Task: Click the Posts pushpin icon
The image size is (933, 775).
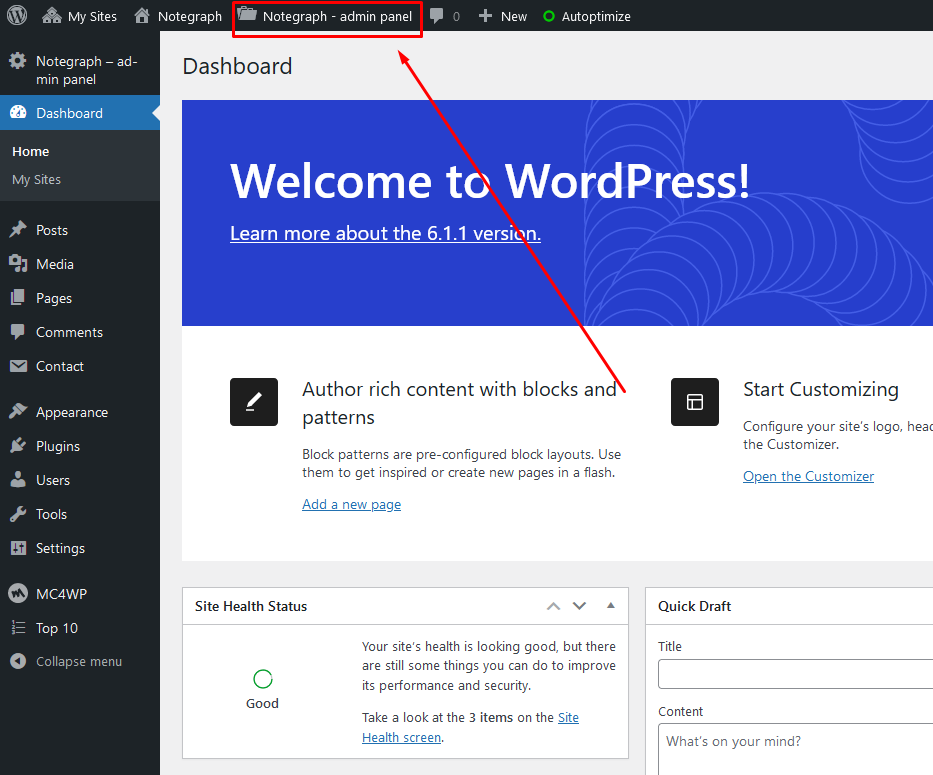Action: click(18, 230)
